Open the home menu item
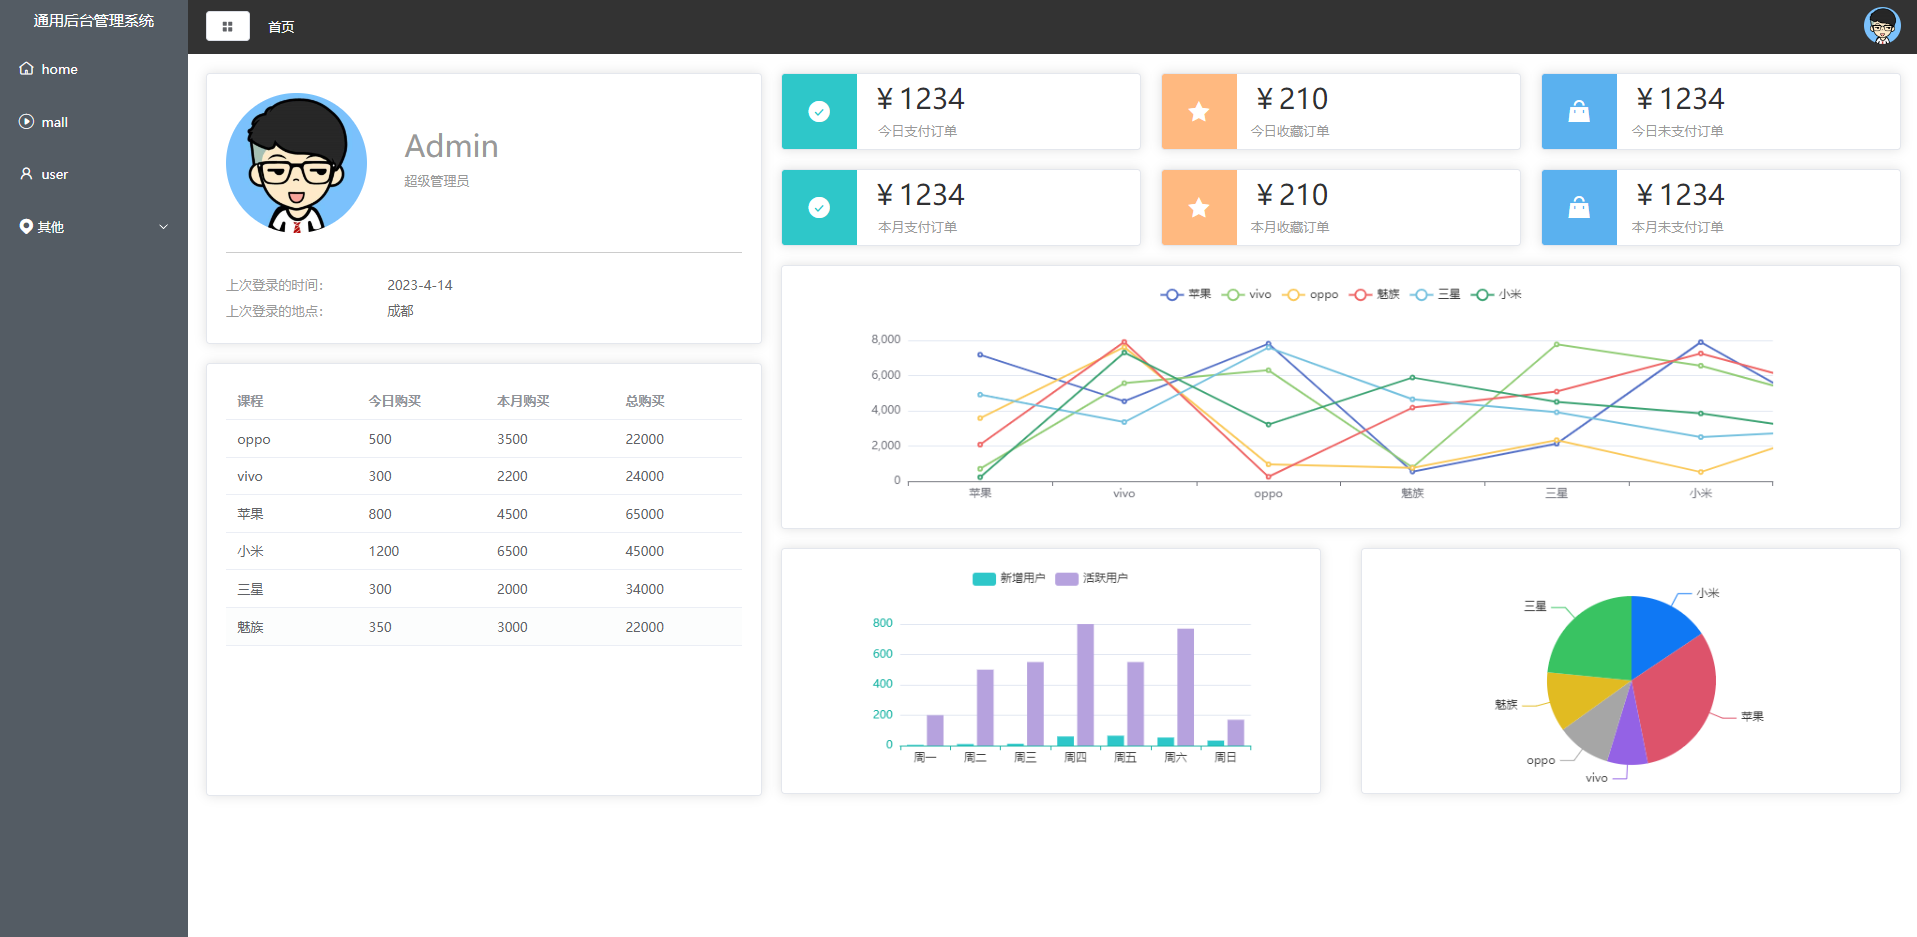 94,69
